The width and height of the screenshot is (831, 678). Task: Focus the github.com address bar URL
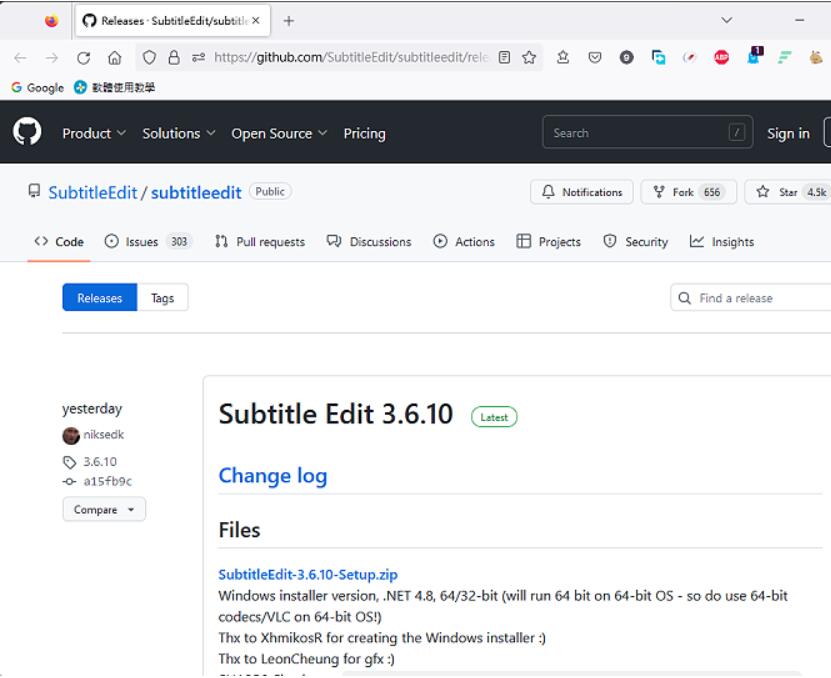[351, 57]
